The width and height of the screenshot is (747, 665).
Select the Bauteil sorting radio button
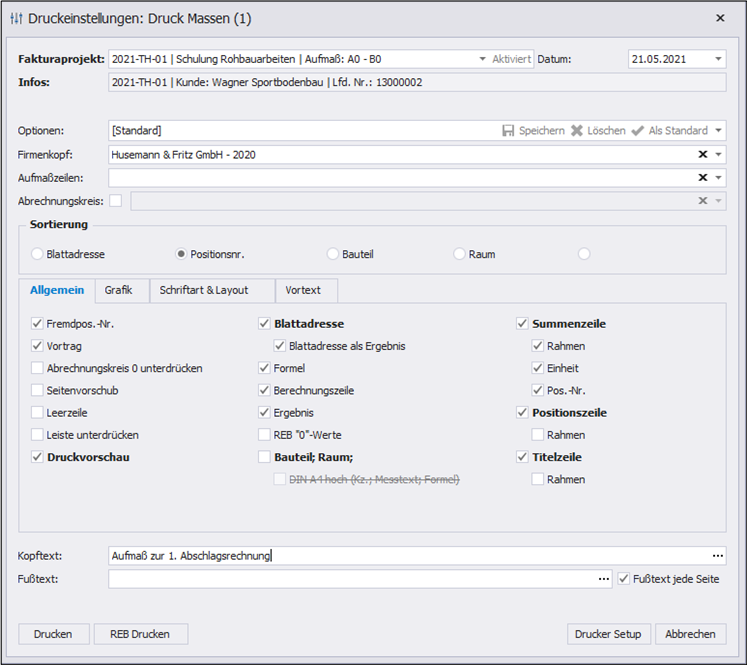coord(334,254)
